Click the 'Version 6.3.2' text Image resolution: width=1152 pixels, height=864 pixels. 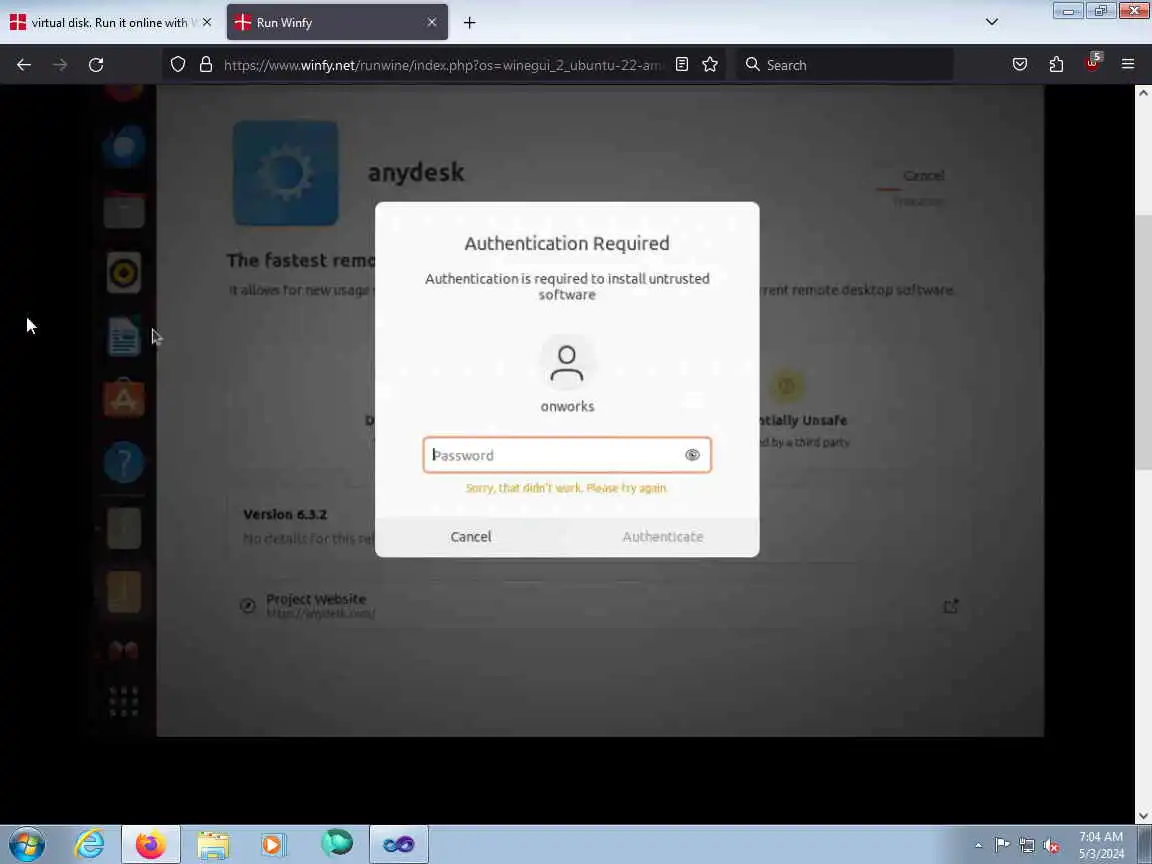(285, 514)
